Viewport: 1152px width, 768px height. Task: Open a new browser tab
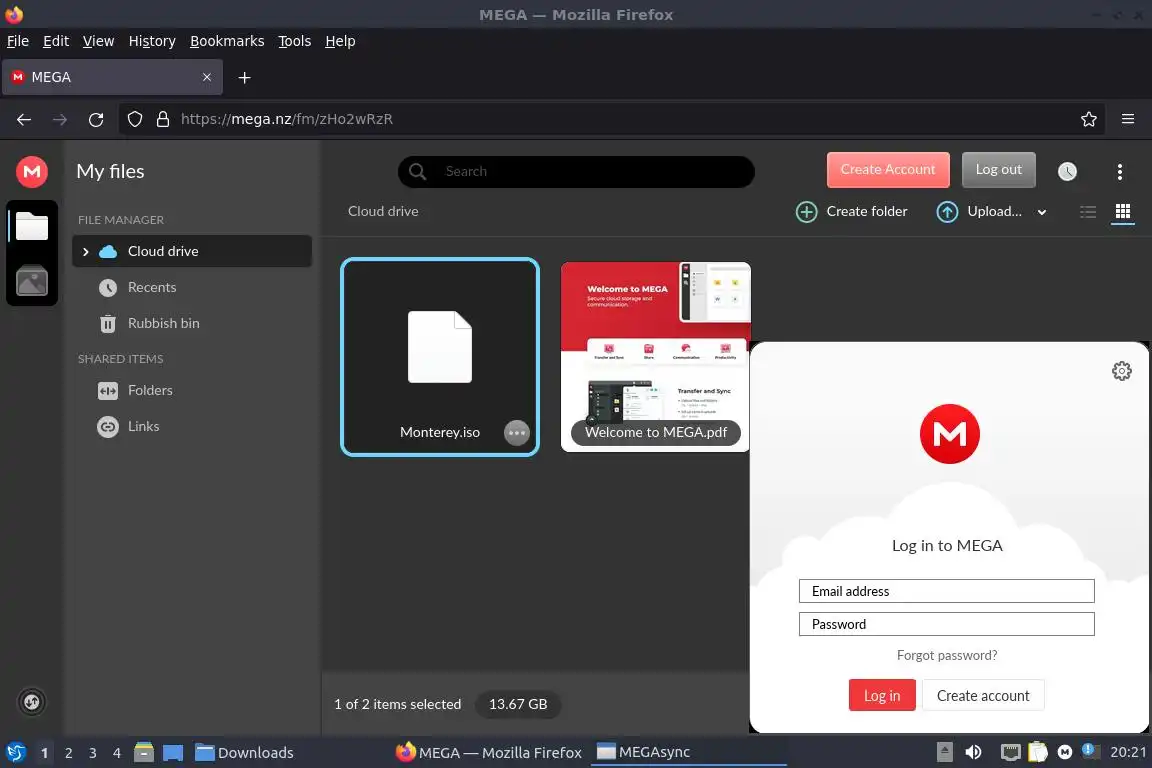245,78
